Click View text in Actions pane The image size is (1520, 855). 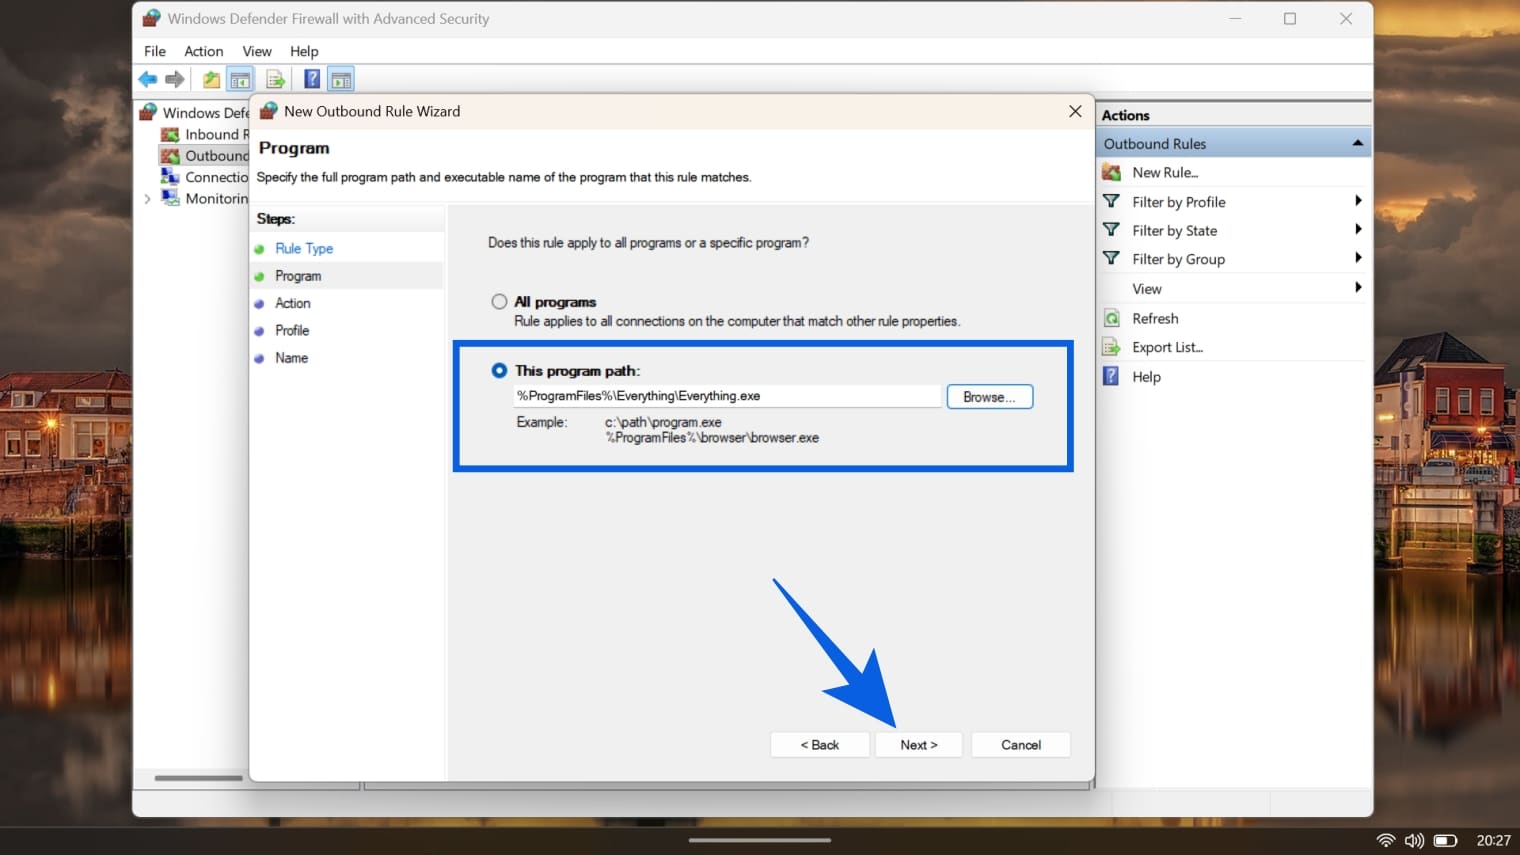tap(1147, 288)
